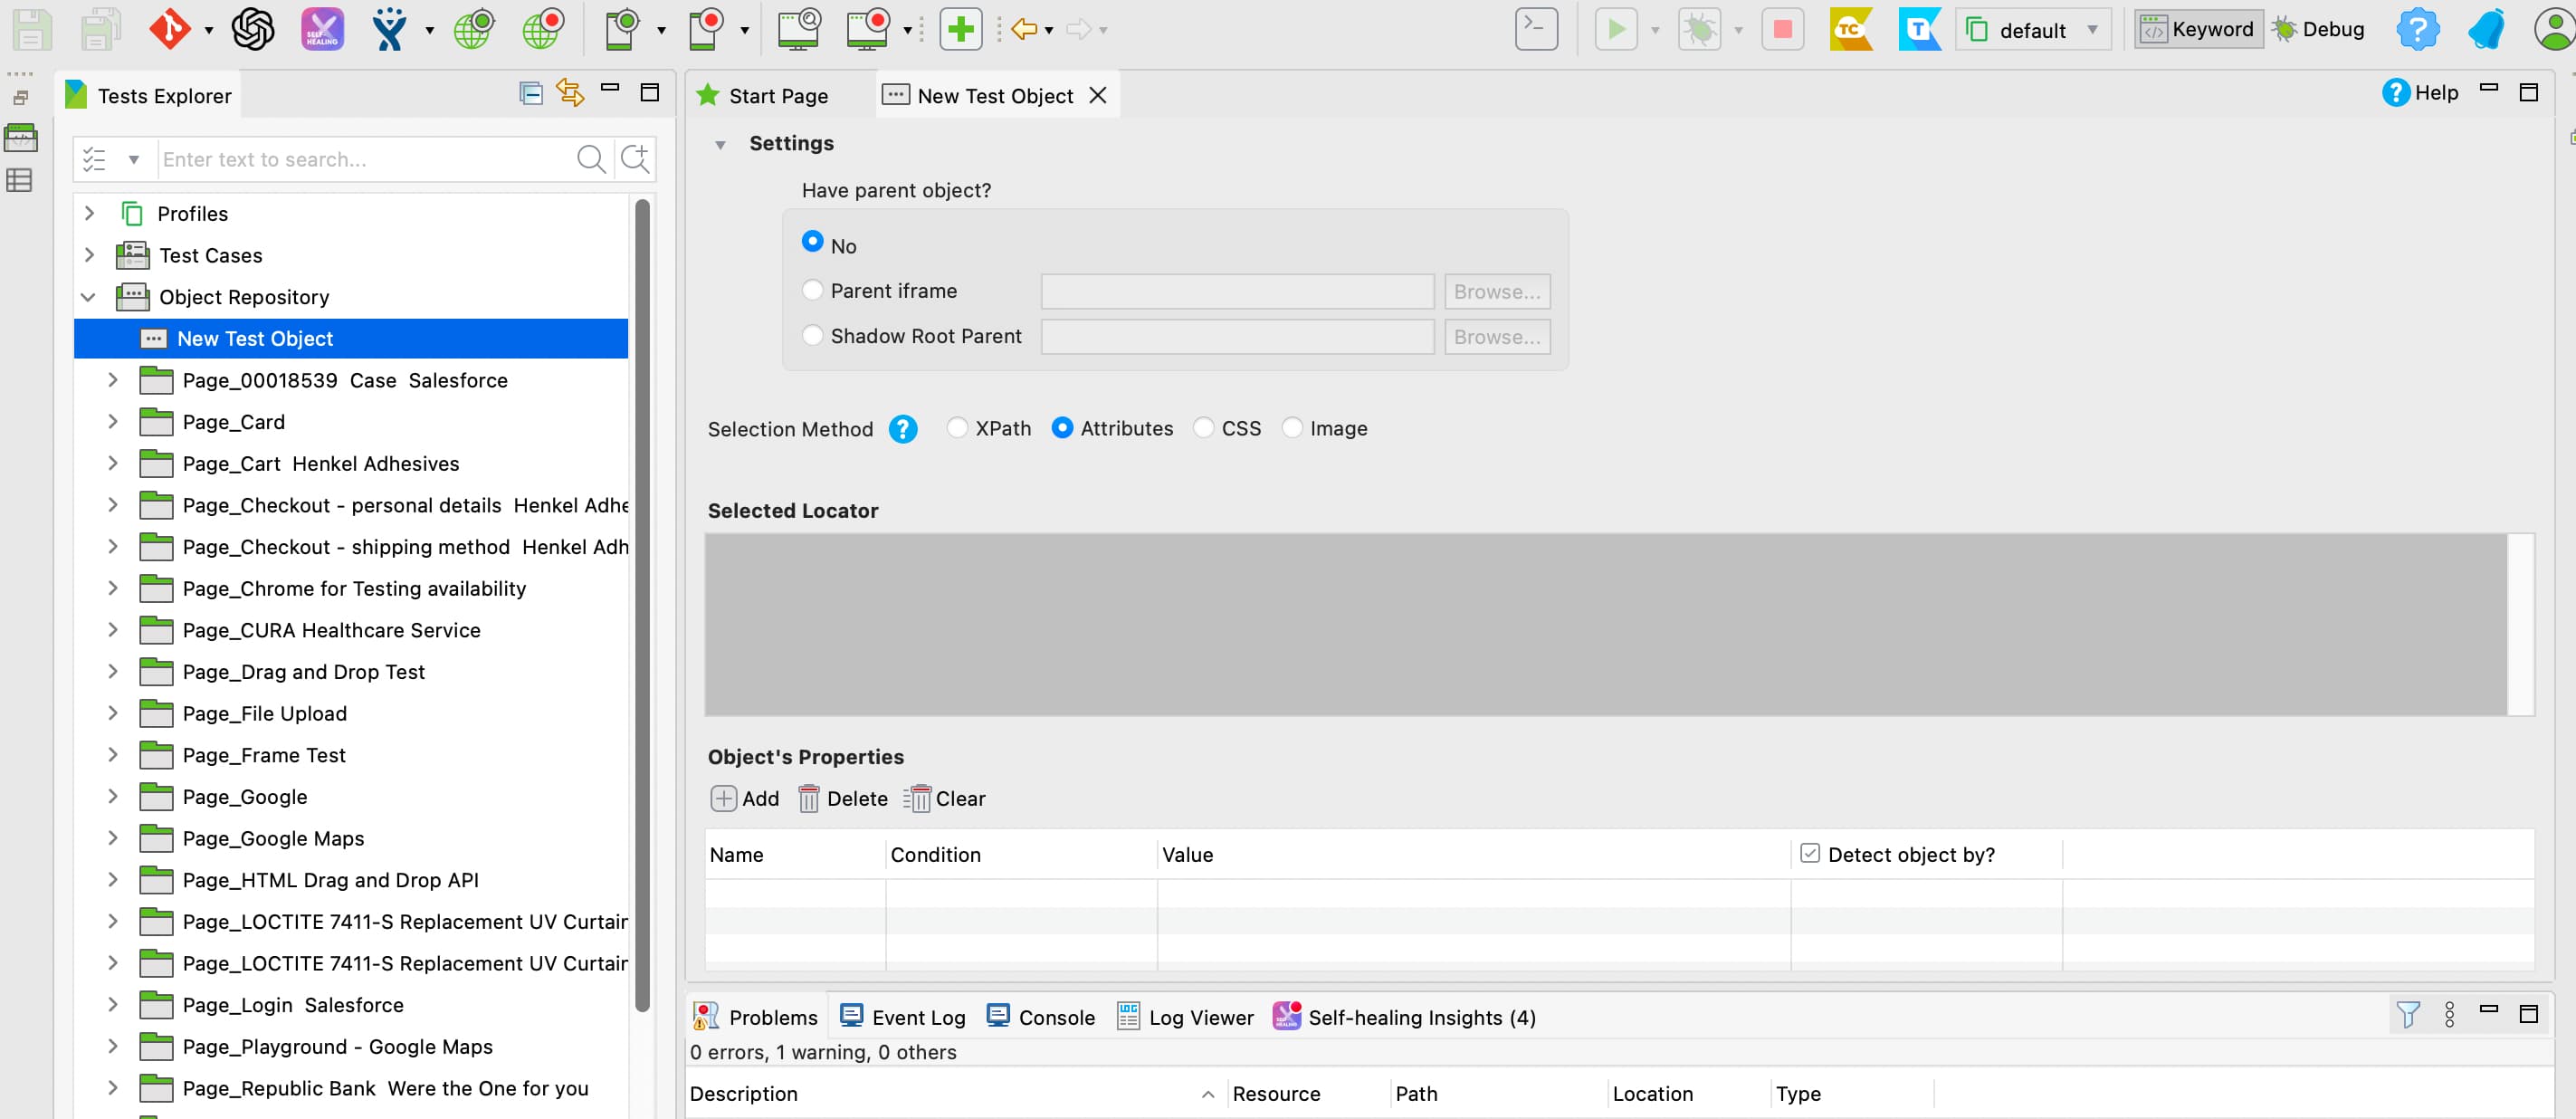Click the TestCloud icon in the toolbar
The height and width of the screenshot is (1119, 2576).
pos(1853,28)
